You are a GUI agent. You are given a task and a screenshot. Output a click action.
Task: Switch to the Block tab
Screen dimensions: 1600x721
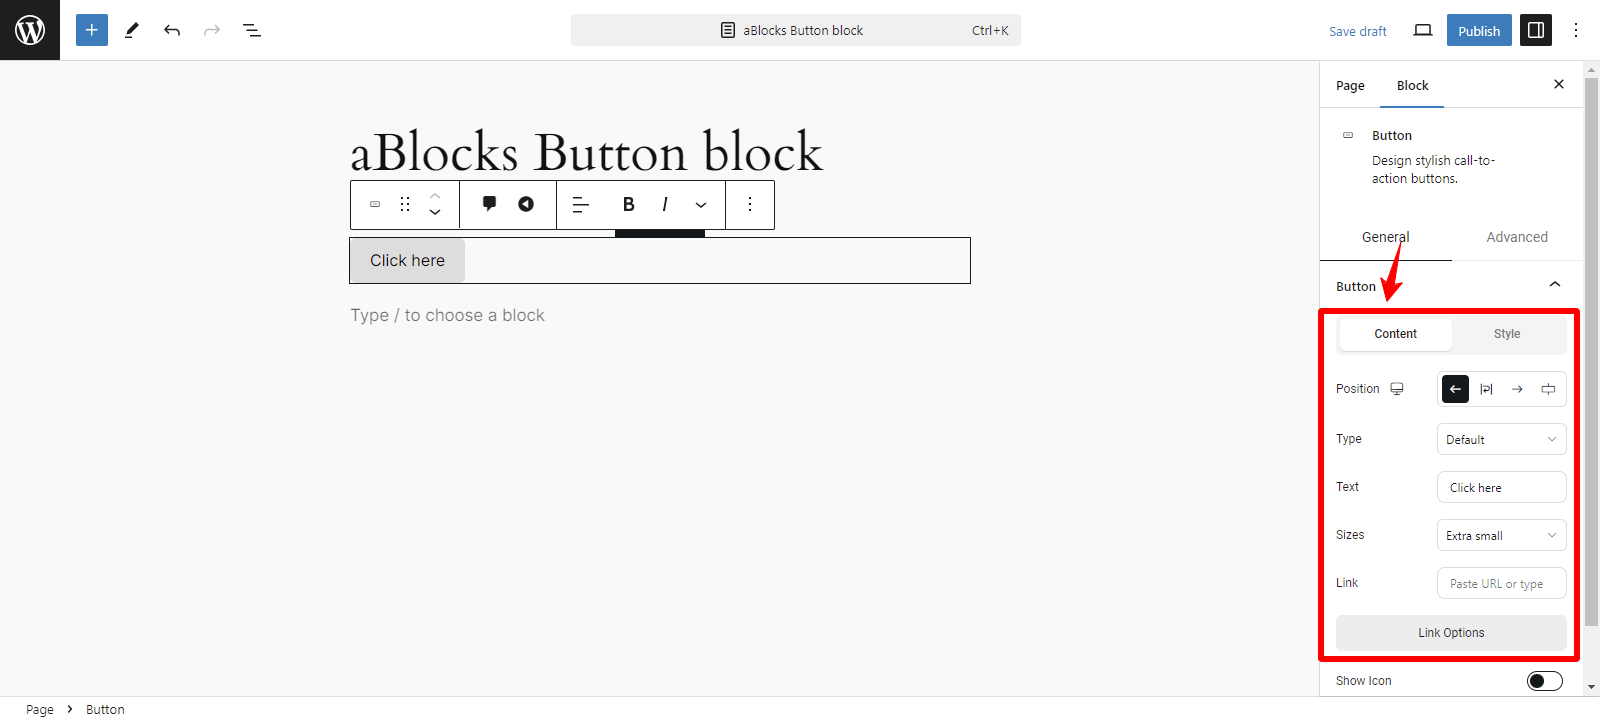coord(1412,86)
